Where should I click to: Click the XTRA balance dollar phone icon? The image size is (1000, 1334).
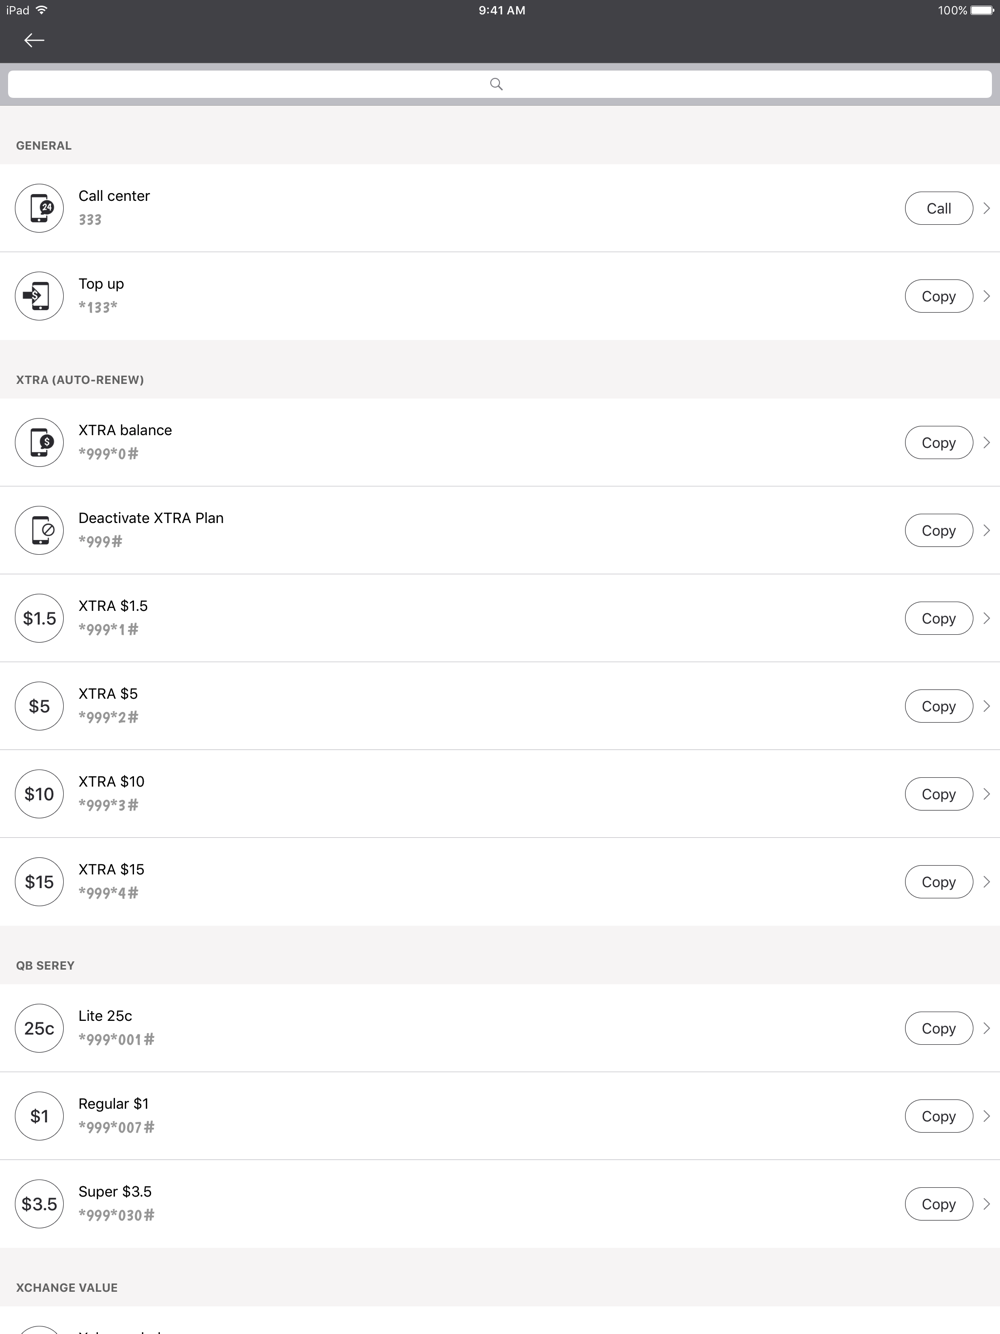(40, 442)
